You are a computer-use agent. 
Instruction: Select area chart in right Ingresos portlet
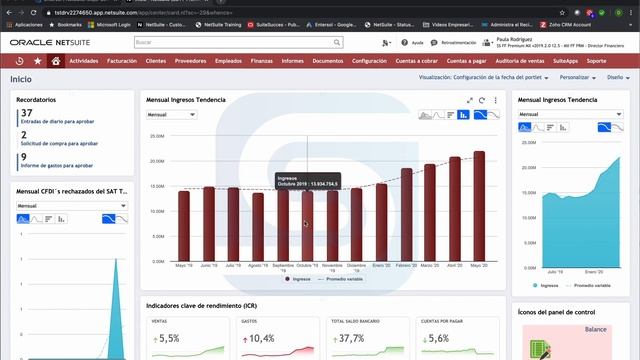click(x=524, y=127)
